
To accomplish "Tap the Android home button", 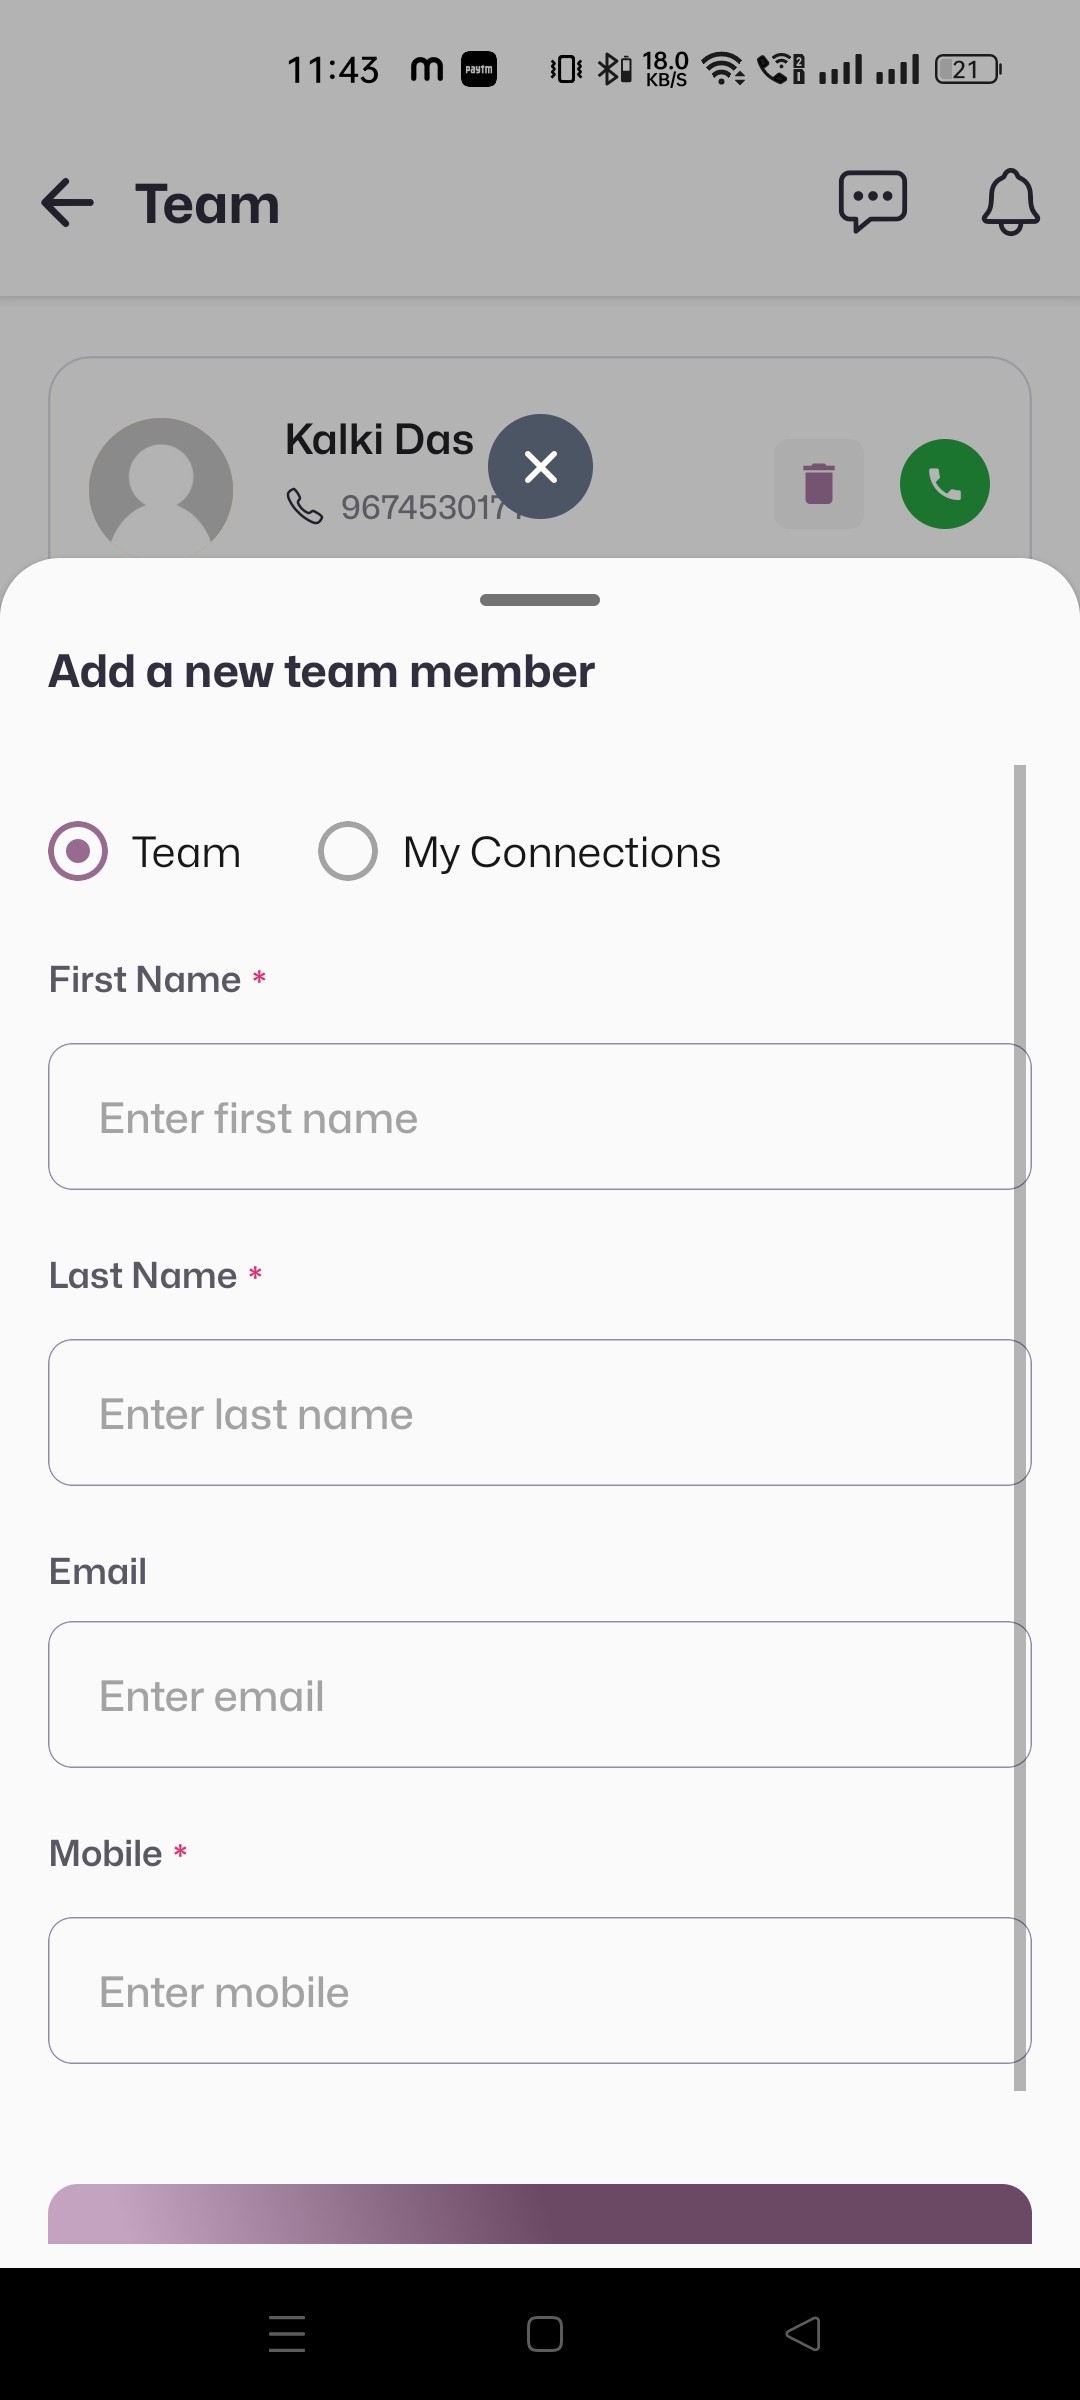I will [x=545, y=2334].
